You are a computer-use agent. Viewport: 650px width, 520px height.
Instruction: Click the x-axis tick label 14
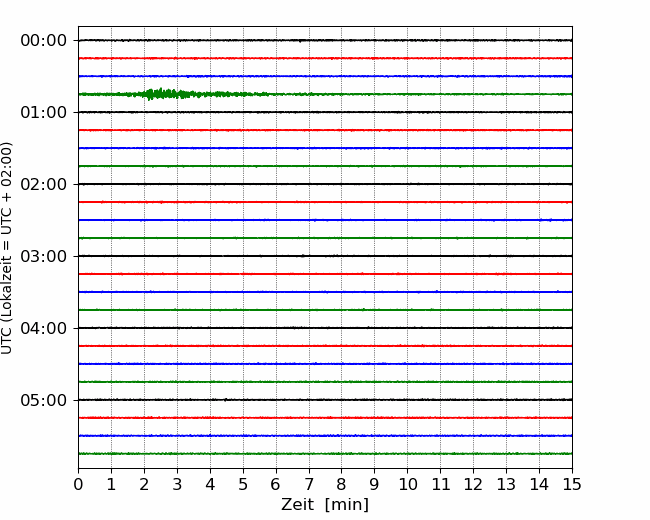[x=539, y=484]
